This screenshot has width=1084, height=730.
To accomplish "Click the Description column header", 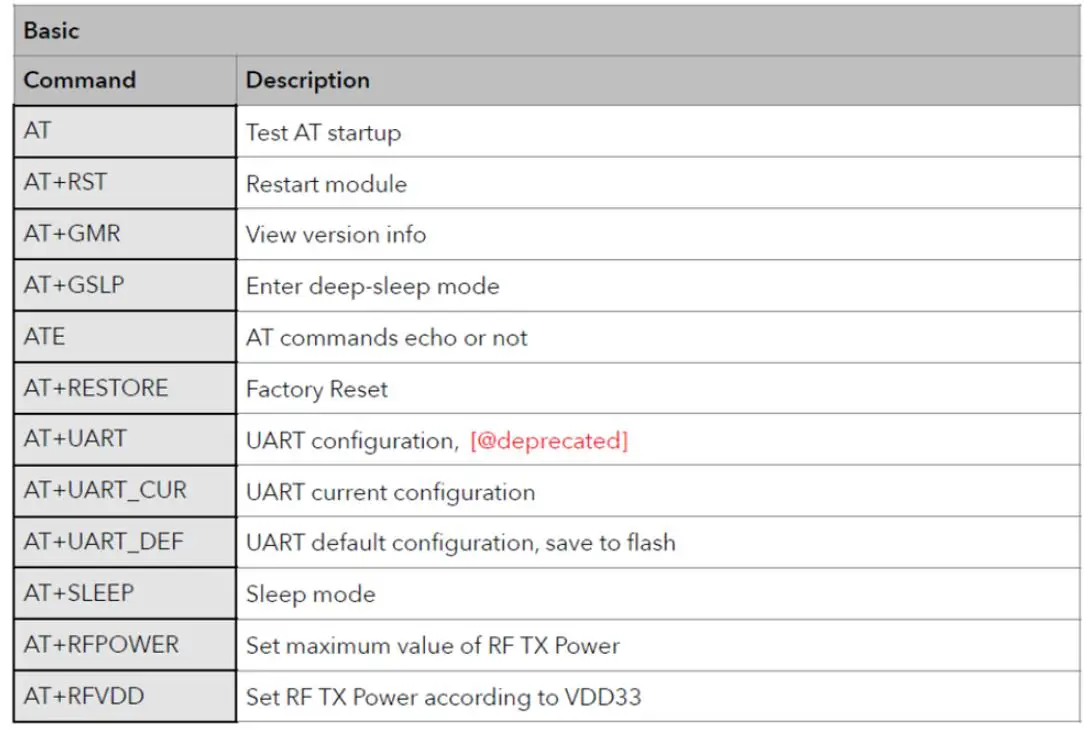I will [308, 80].
